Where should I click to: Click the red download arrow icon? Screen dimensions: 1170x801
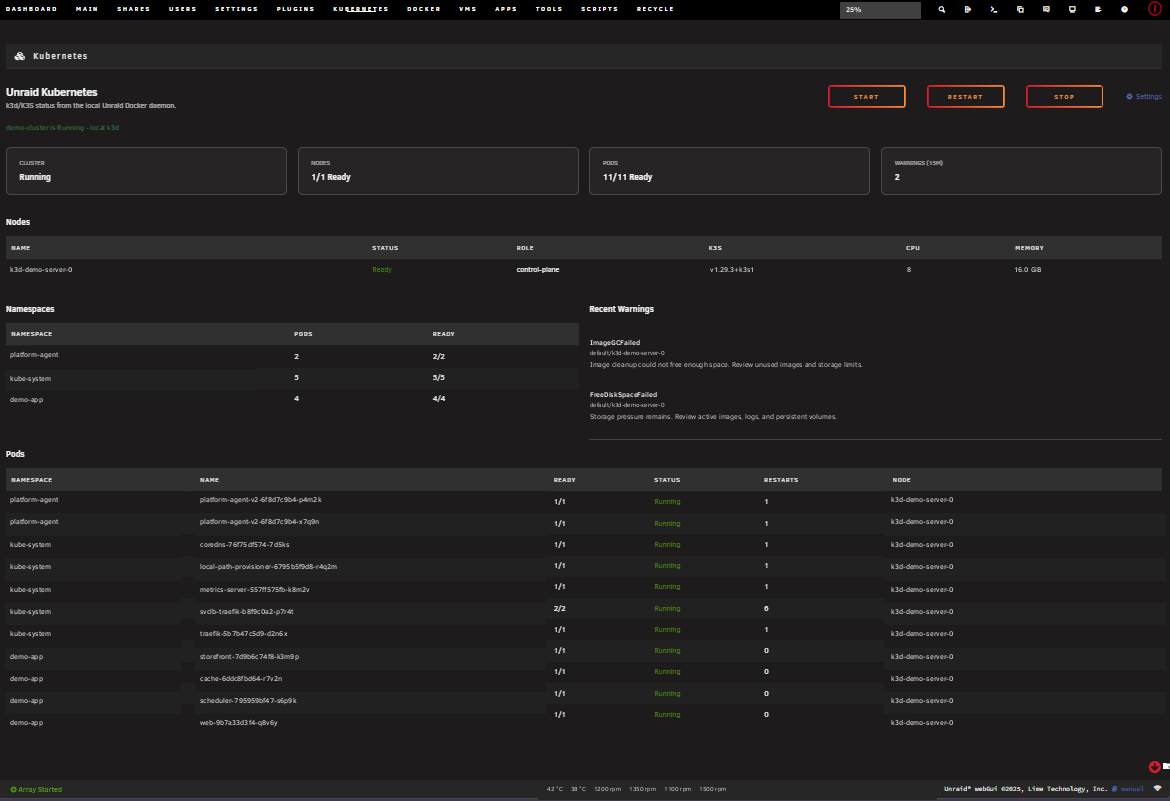[x=1154, y=767]
